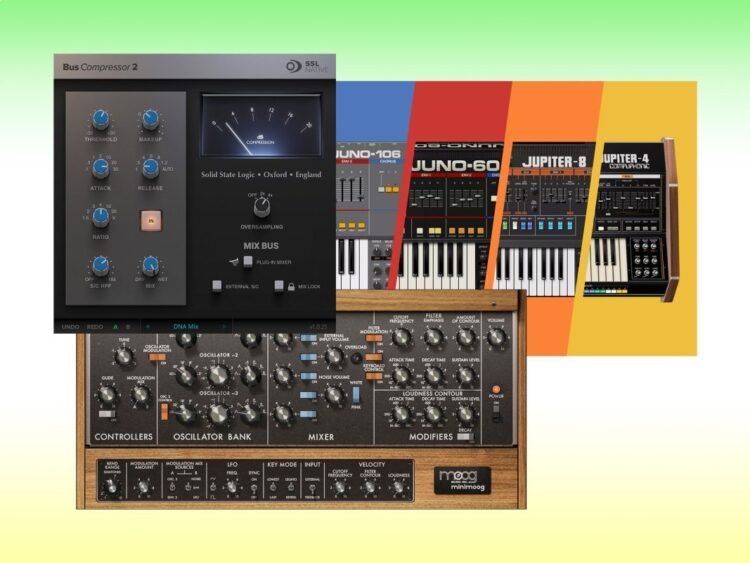
Task: Click the previous preset arrow left of DNA Mix
Action: point(148,327)
